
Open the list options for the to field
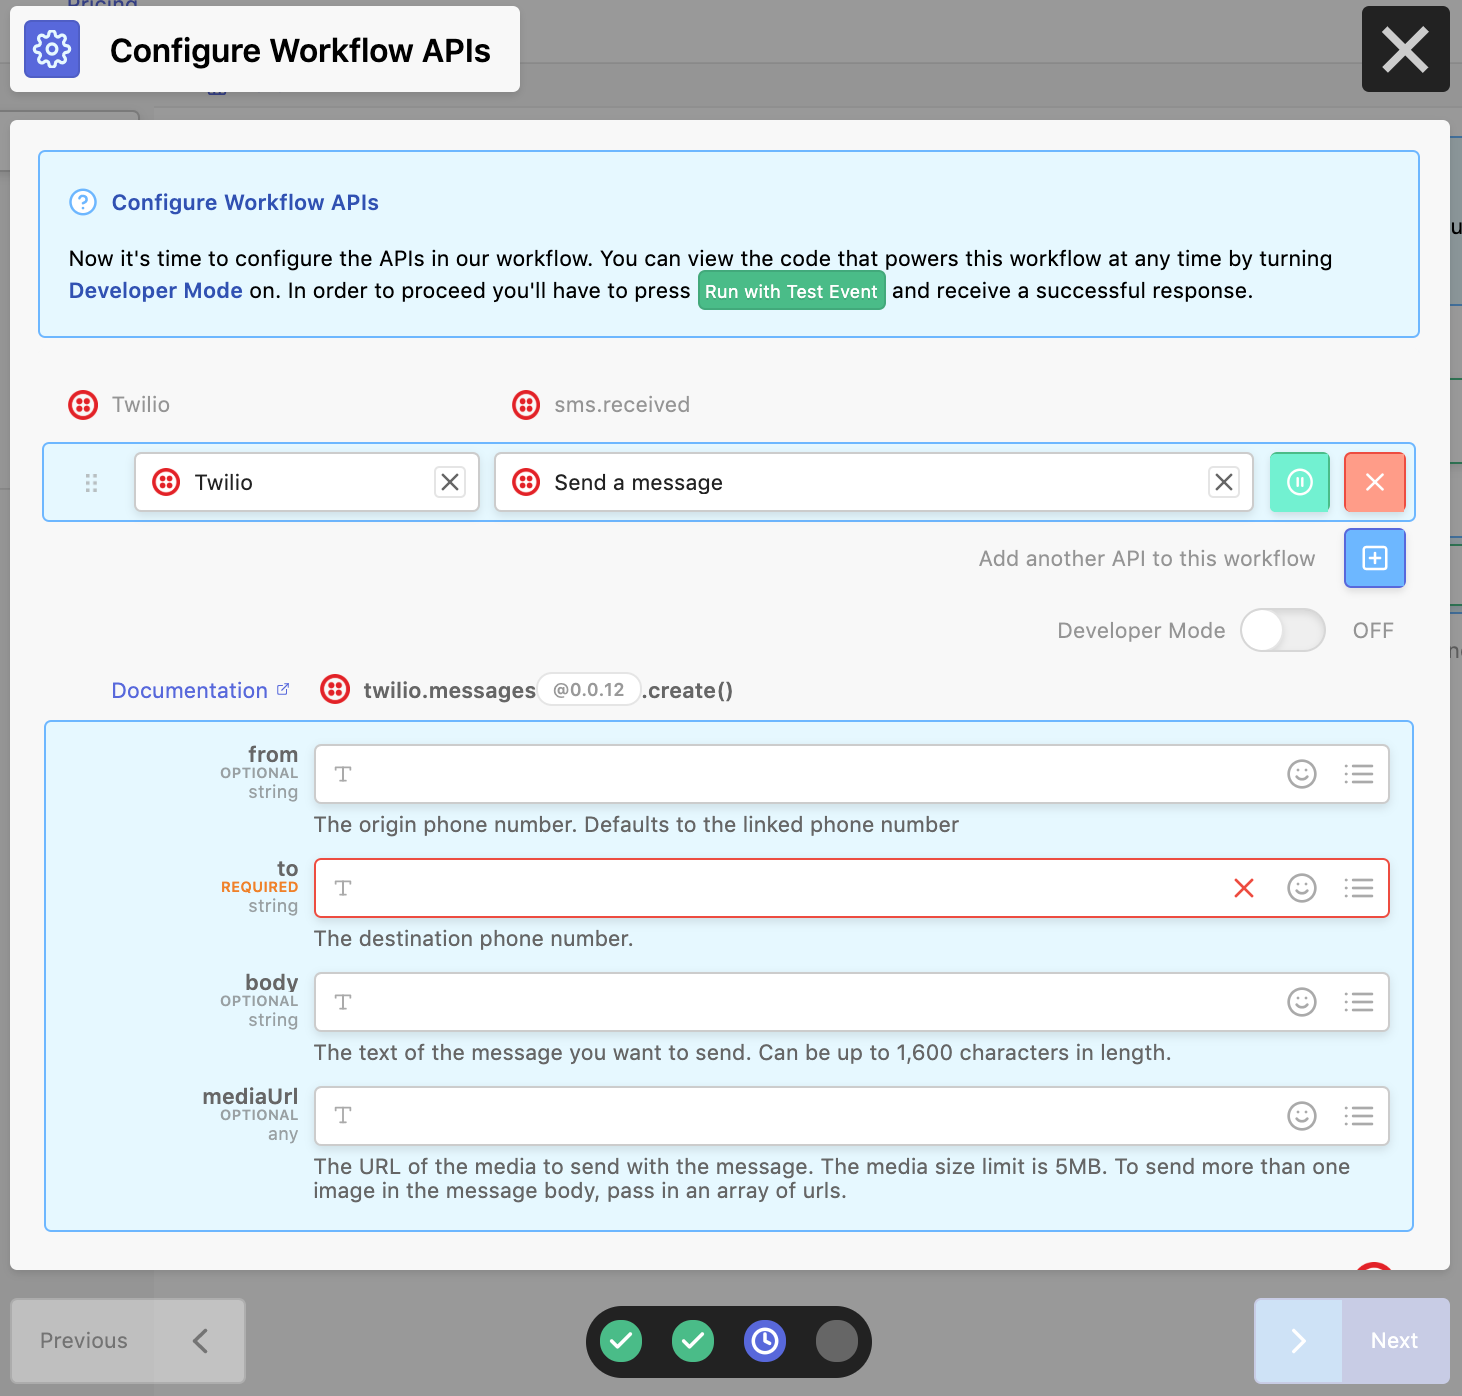click(1358, 888)
